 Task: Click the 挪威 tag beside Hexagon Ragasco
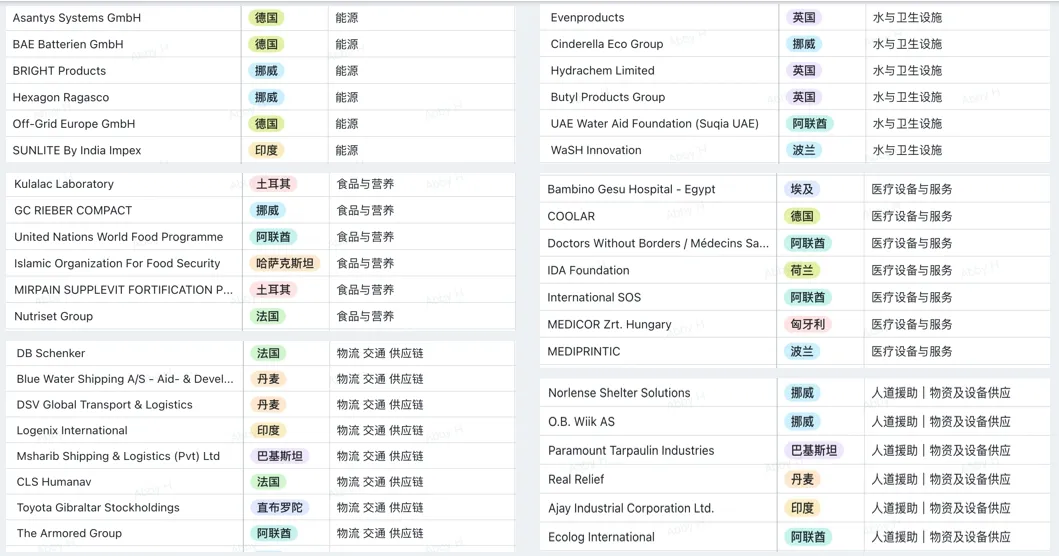pyautogui.click(x=266, y=97)
